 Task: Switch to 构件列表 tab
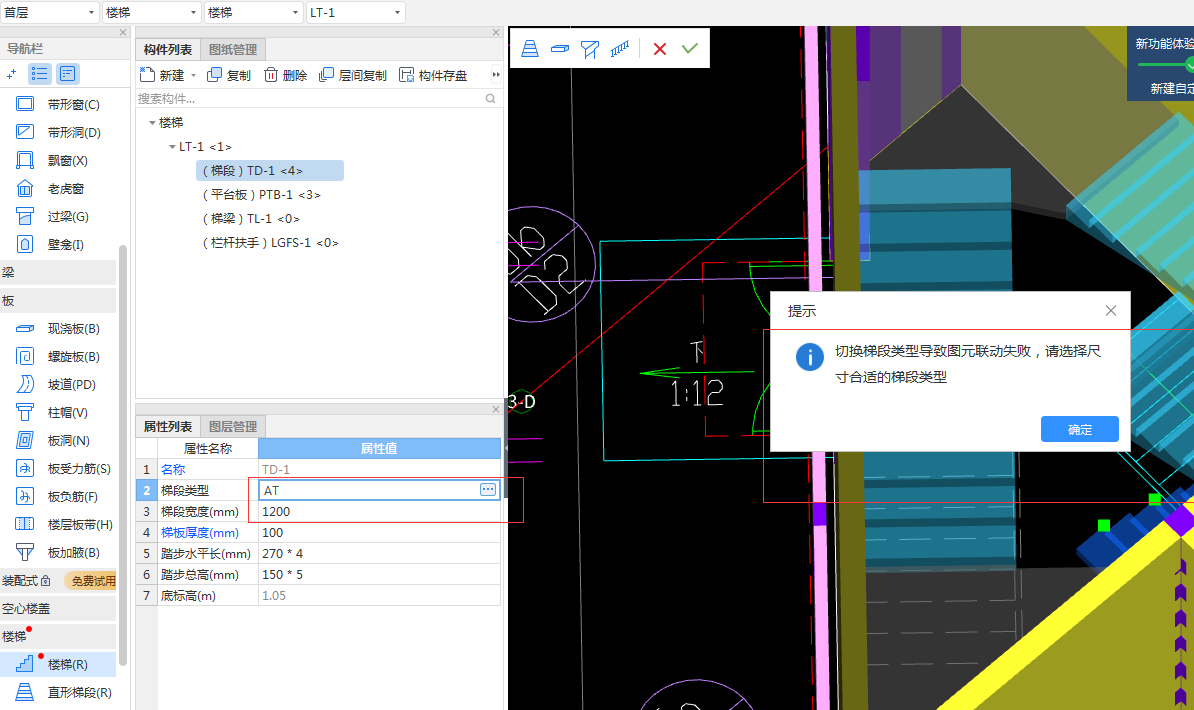coord(168,50)
